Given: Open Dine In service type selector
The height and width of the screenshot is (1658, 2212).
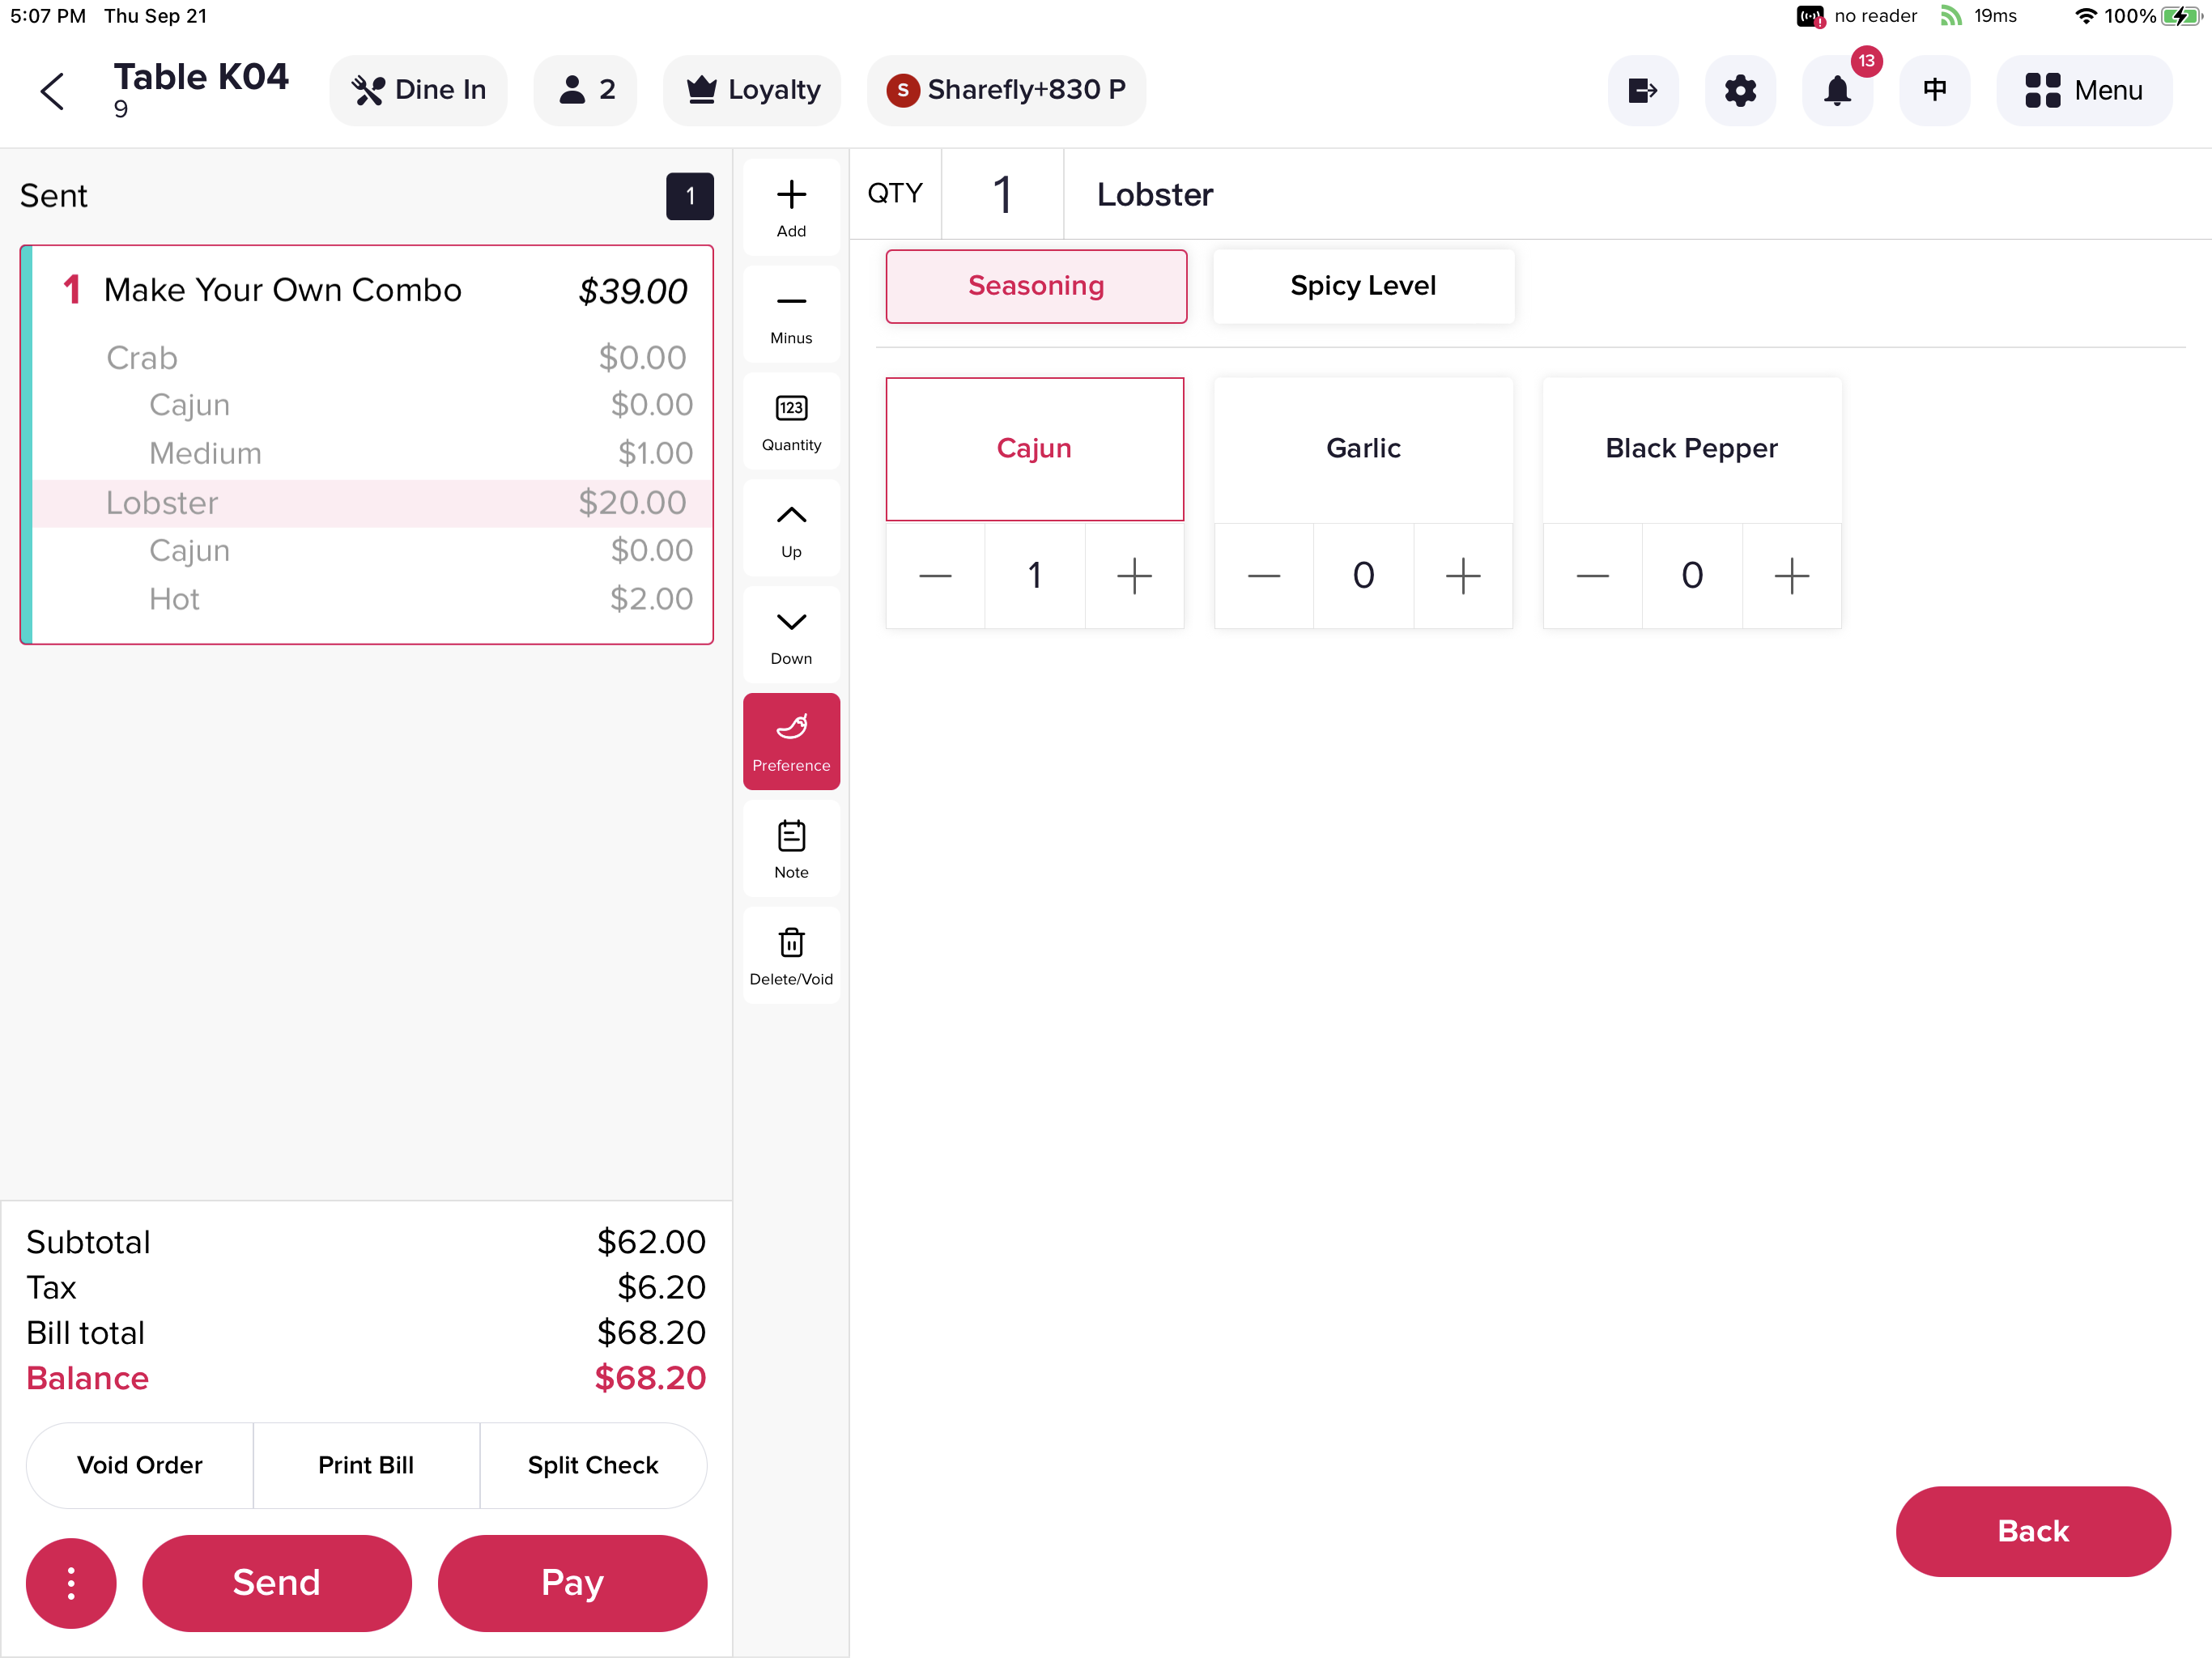Looking at the screenshot, I should (x=418, y=89).
